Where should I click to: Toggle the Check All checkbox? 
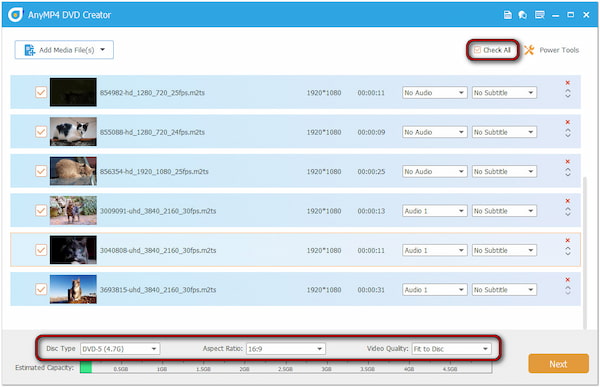(x=477, y=50)
